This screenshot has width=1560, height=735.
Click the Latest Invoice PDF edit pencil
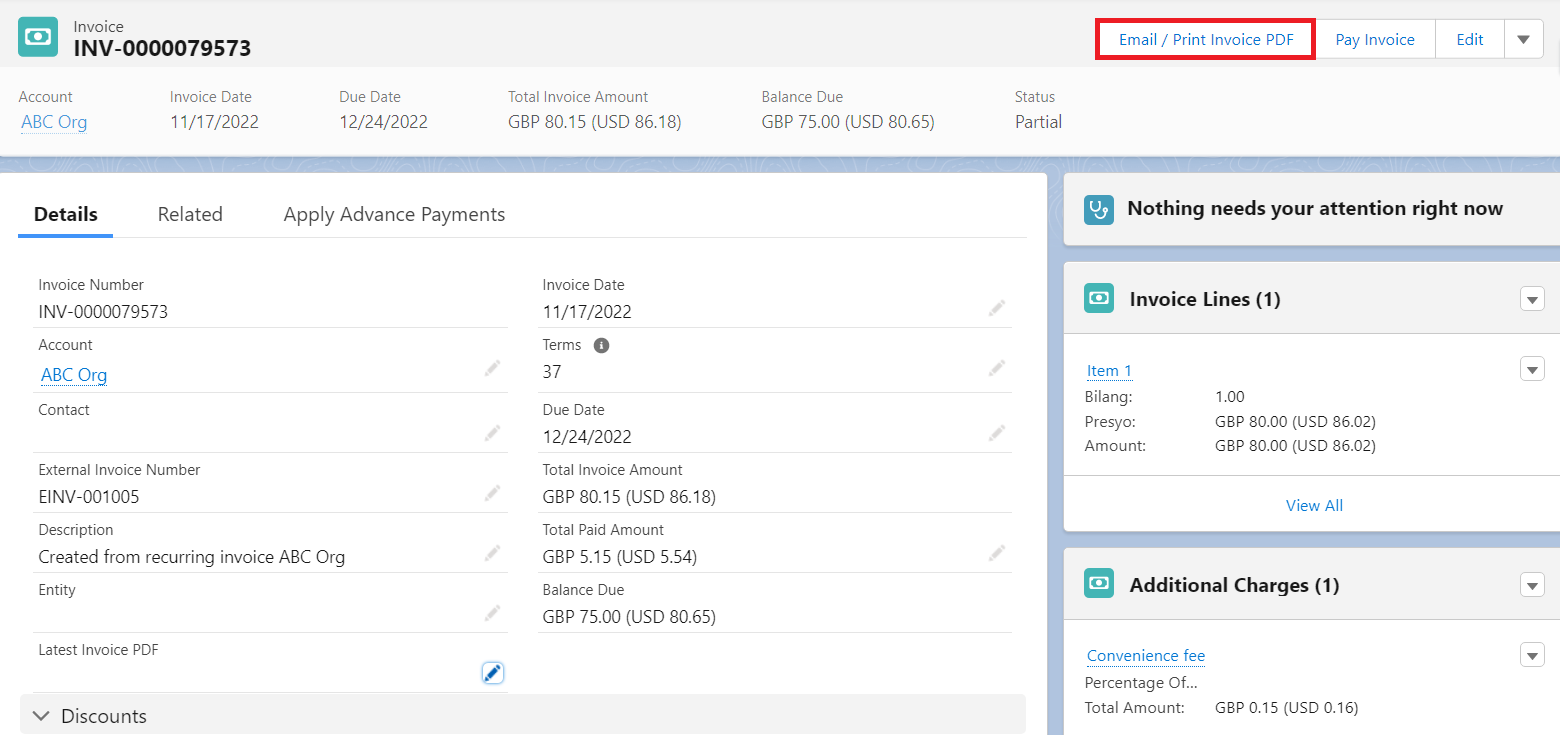tap(492, 673)
